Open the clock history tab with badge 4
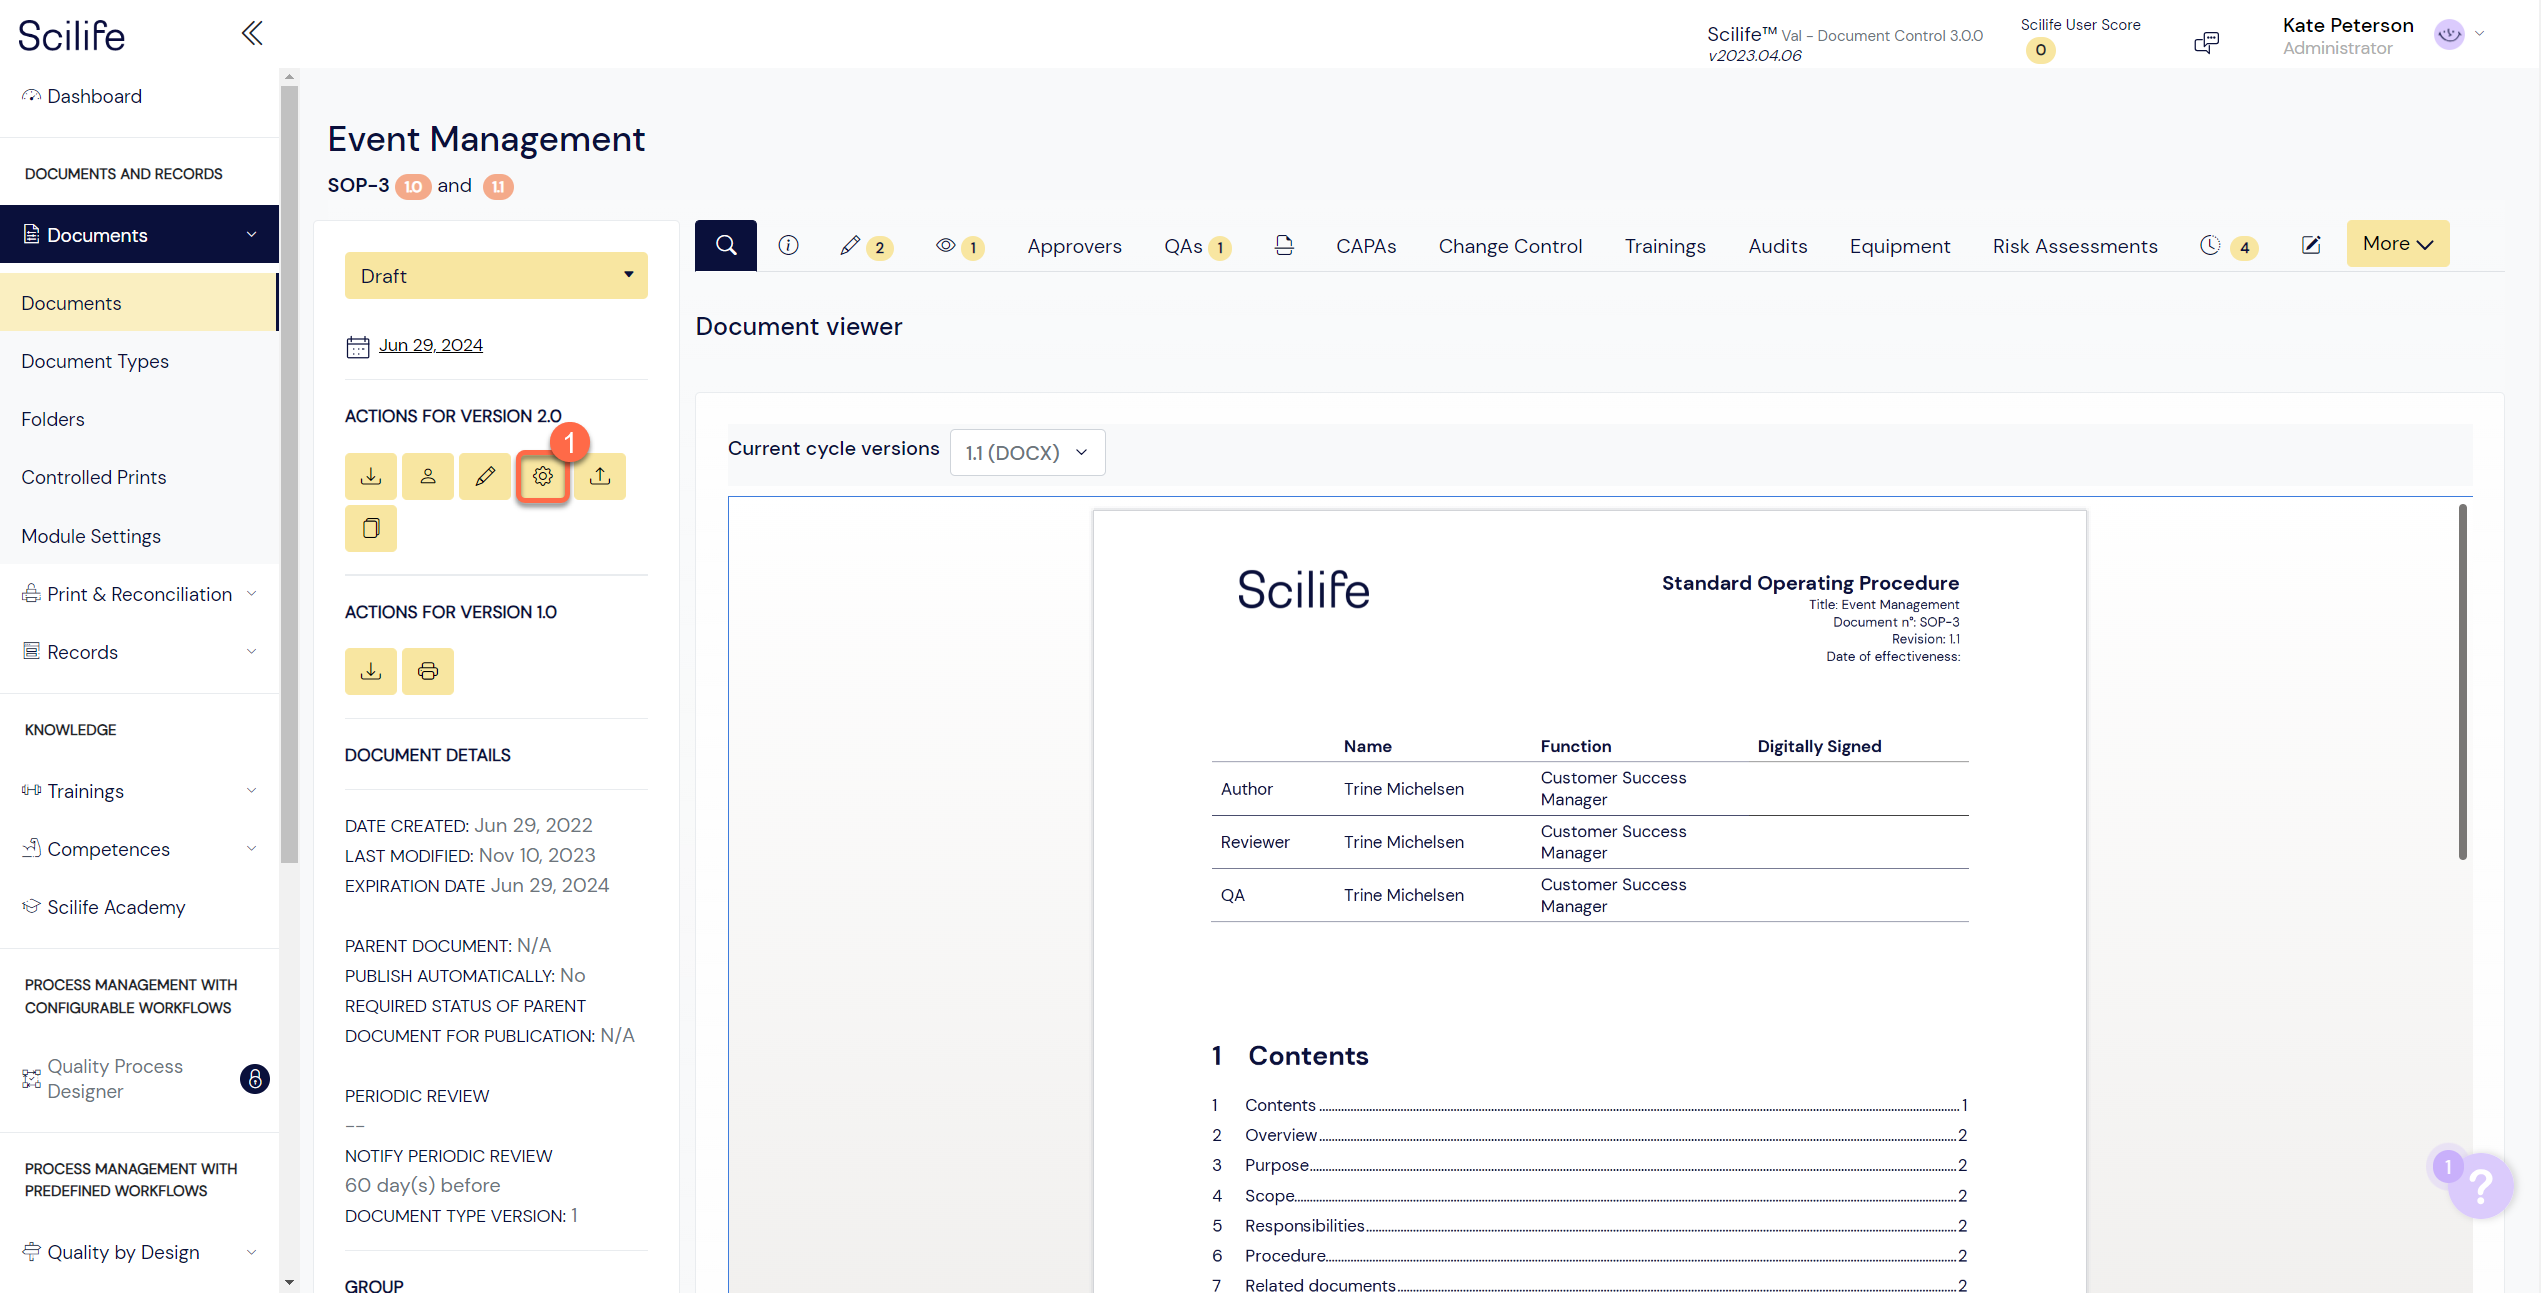This screenshot has height=1293, width=2541. click(2228, 246)
